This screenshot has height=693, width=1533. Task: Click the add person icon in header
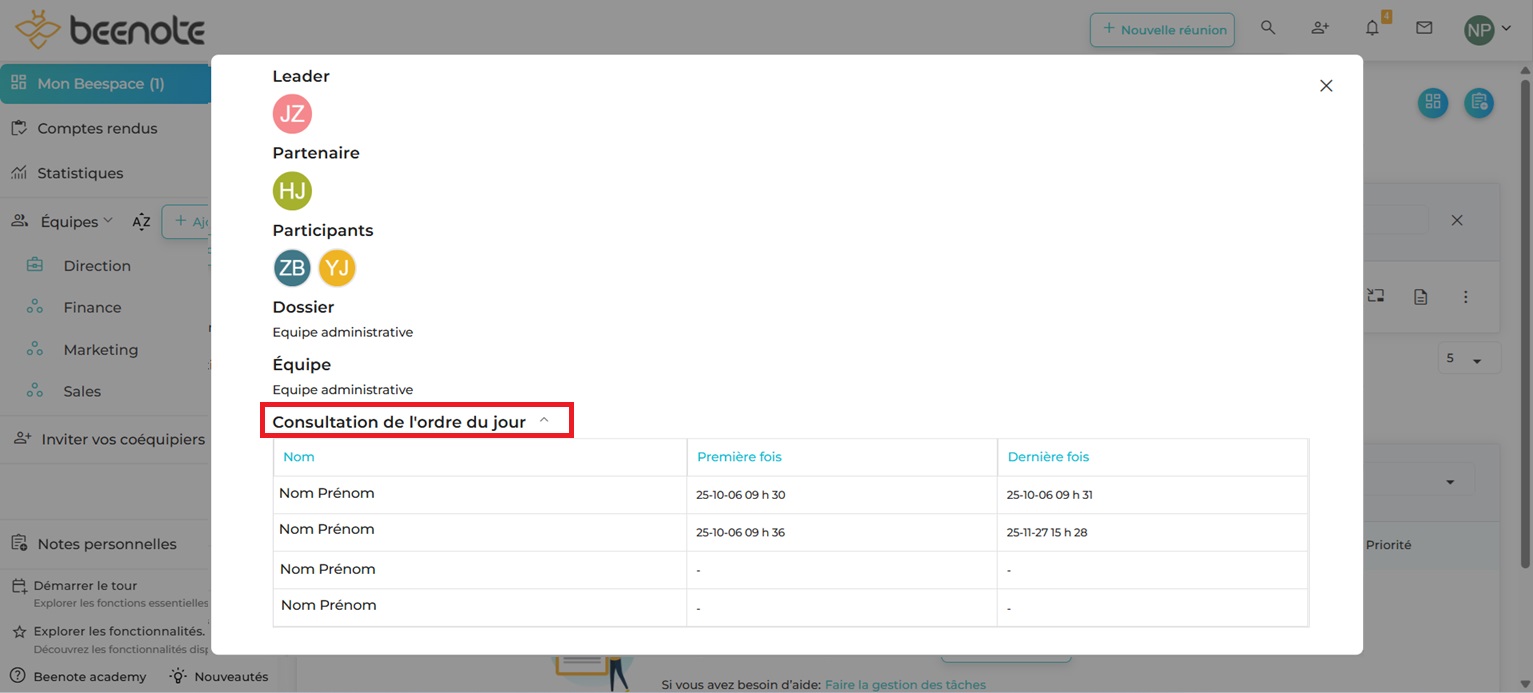[1320, 28]
